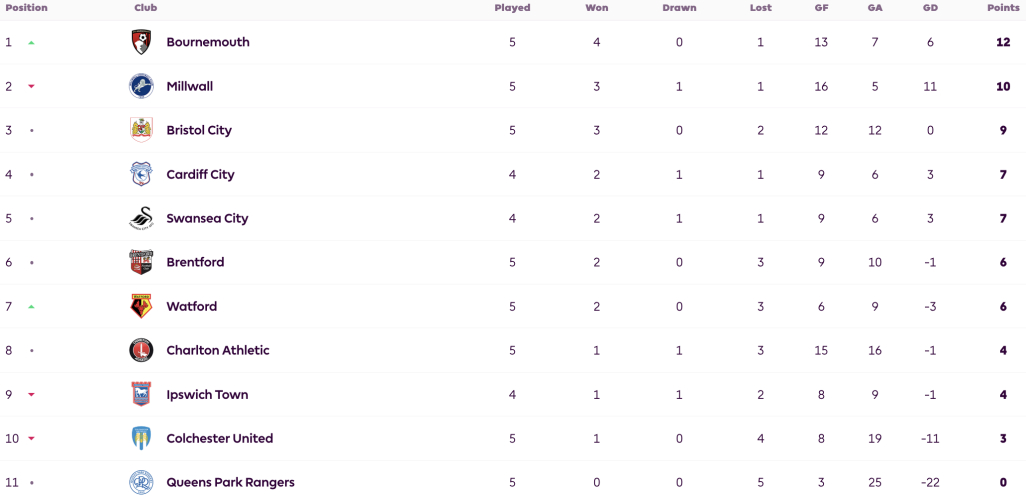Screen dimensions: 1026x500
Task: Click Watford's green up-arrow movement indicator
Action: 31,307
